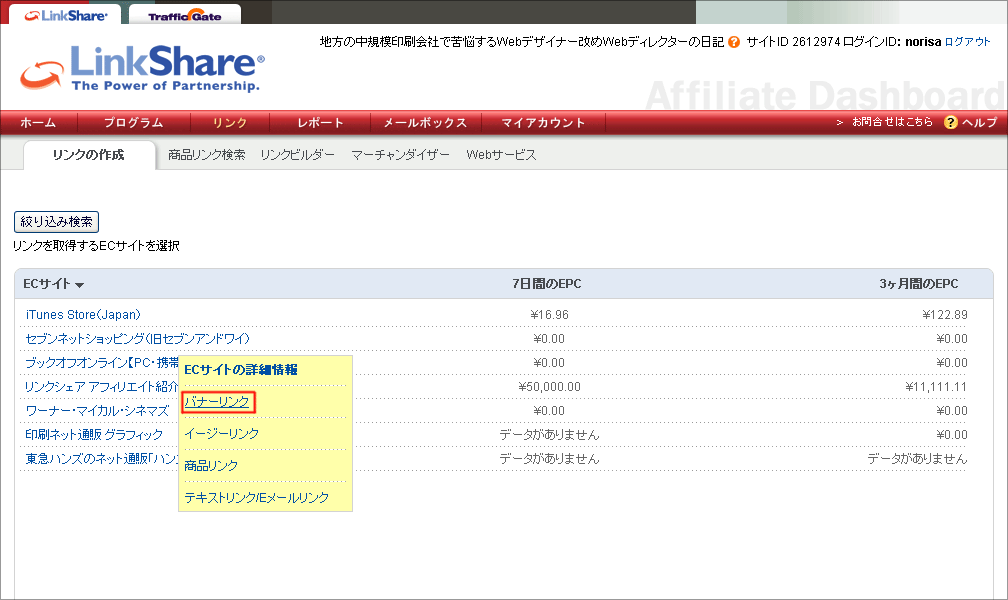Sort by the ECサイト column arrow
The width and height of the screenshot is (1008, 600).
point(80,285)
